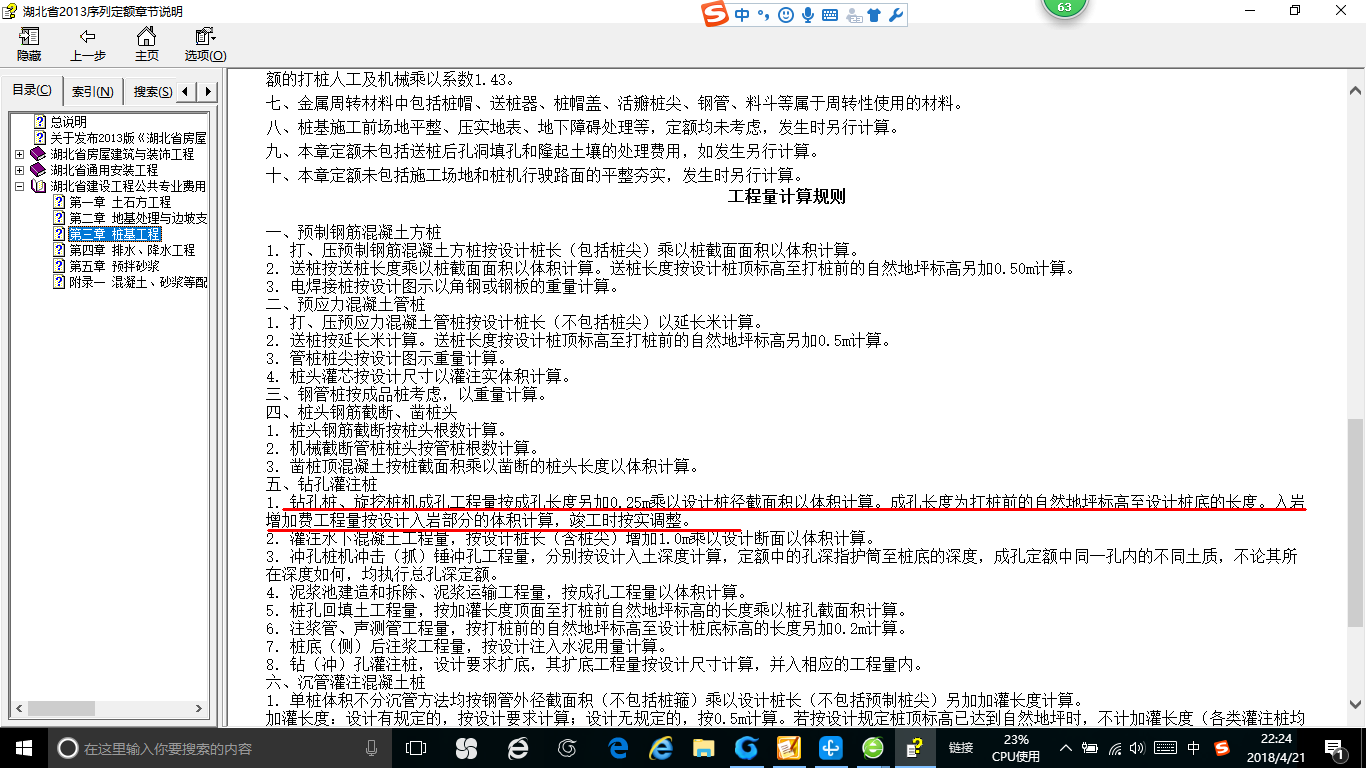1366x768 pixels.
Task: Click the Sogou S logo on IME bar
Action: (715, 15)
